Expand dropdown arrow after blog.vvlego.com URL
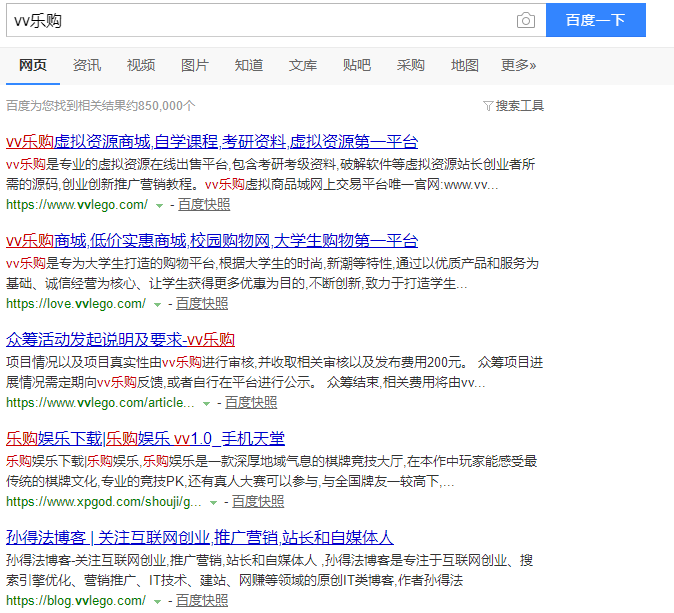The image size is (674, 613). click(157, 601)
